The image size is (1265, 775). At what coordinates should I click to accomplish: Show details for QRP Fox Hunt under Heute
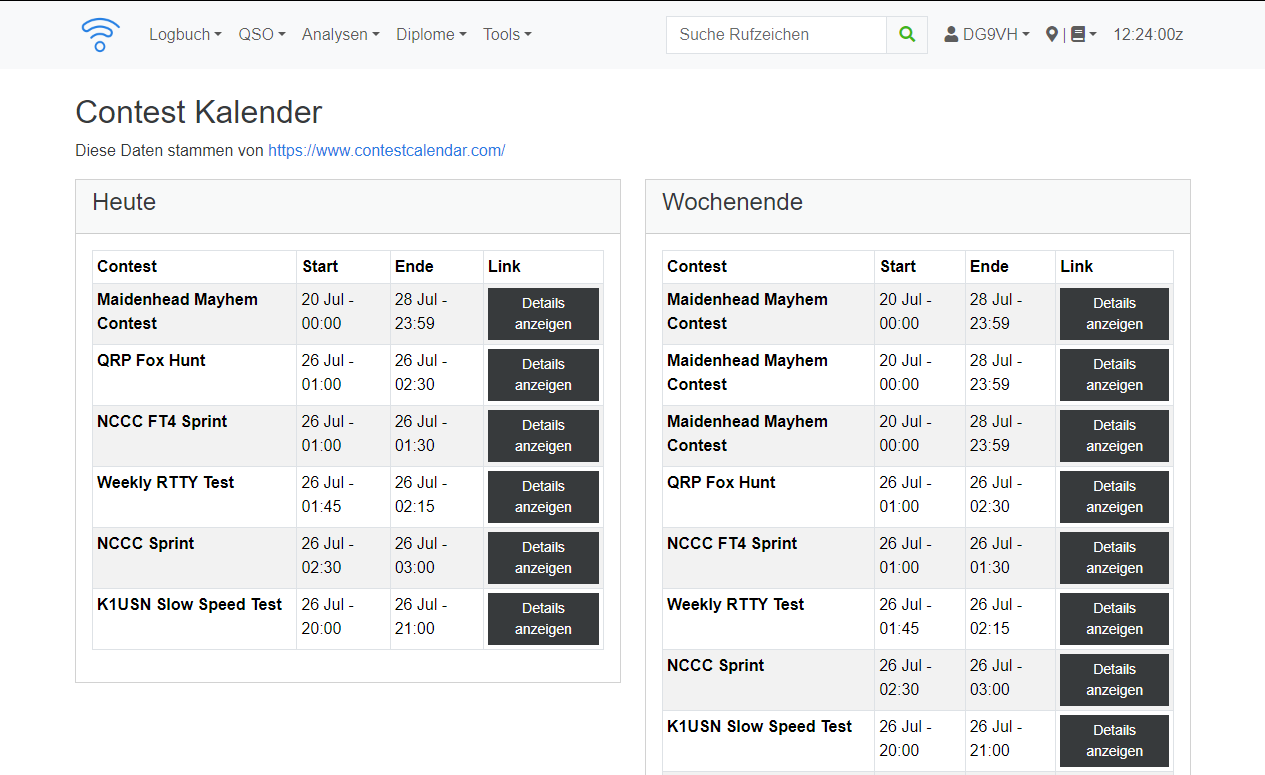tap(543, 375)
